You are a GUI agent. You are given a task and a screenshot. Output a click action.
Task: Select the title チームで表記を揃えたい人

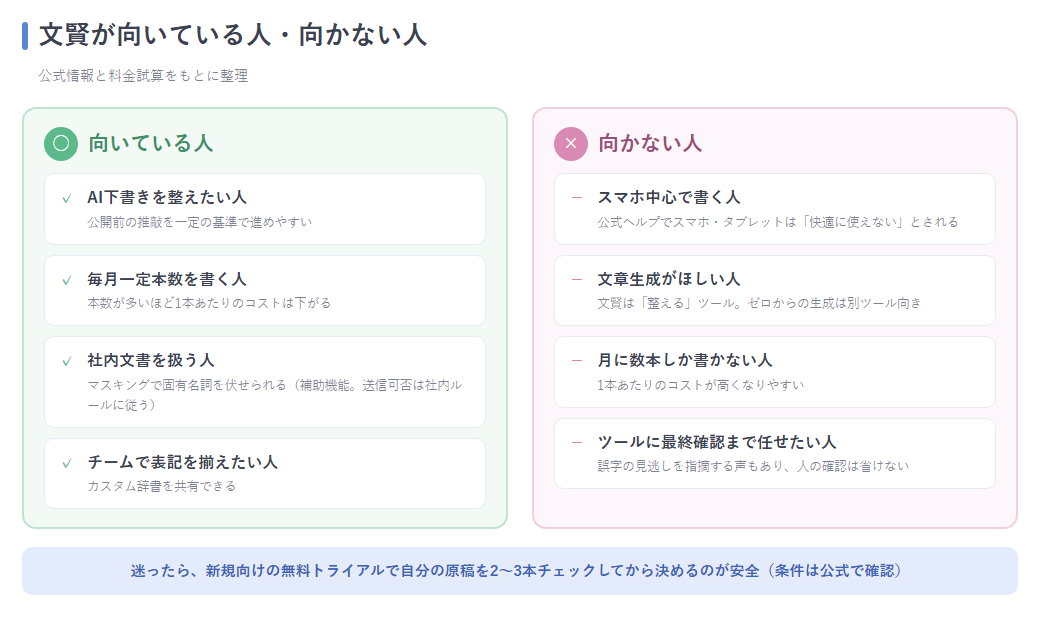[x=182, y=462]
